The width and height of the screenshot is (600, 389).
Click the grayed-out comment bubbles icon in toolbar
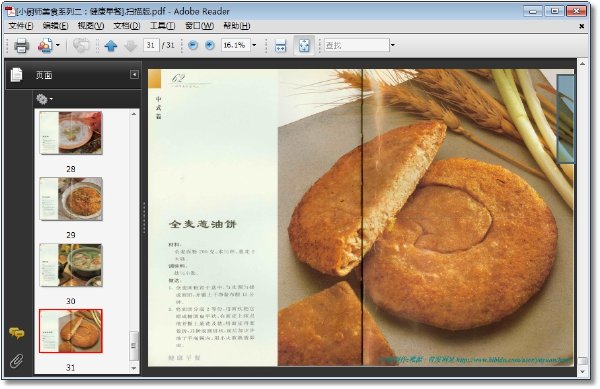point(81,46)
